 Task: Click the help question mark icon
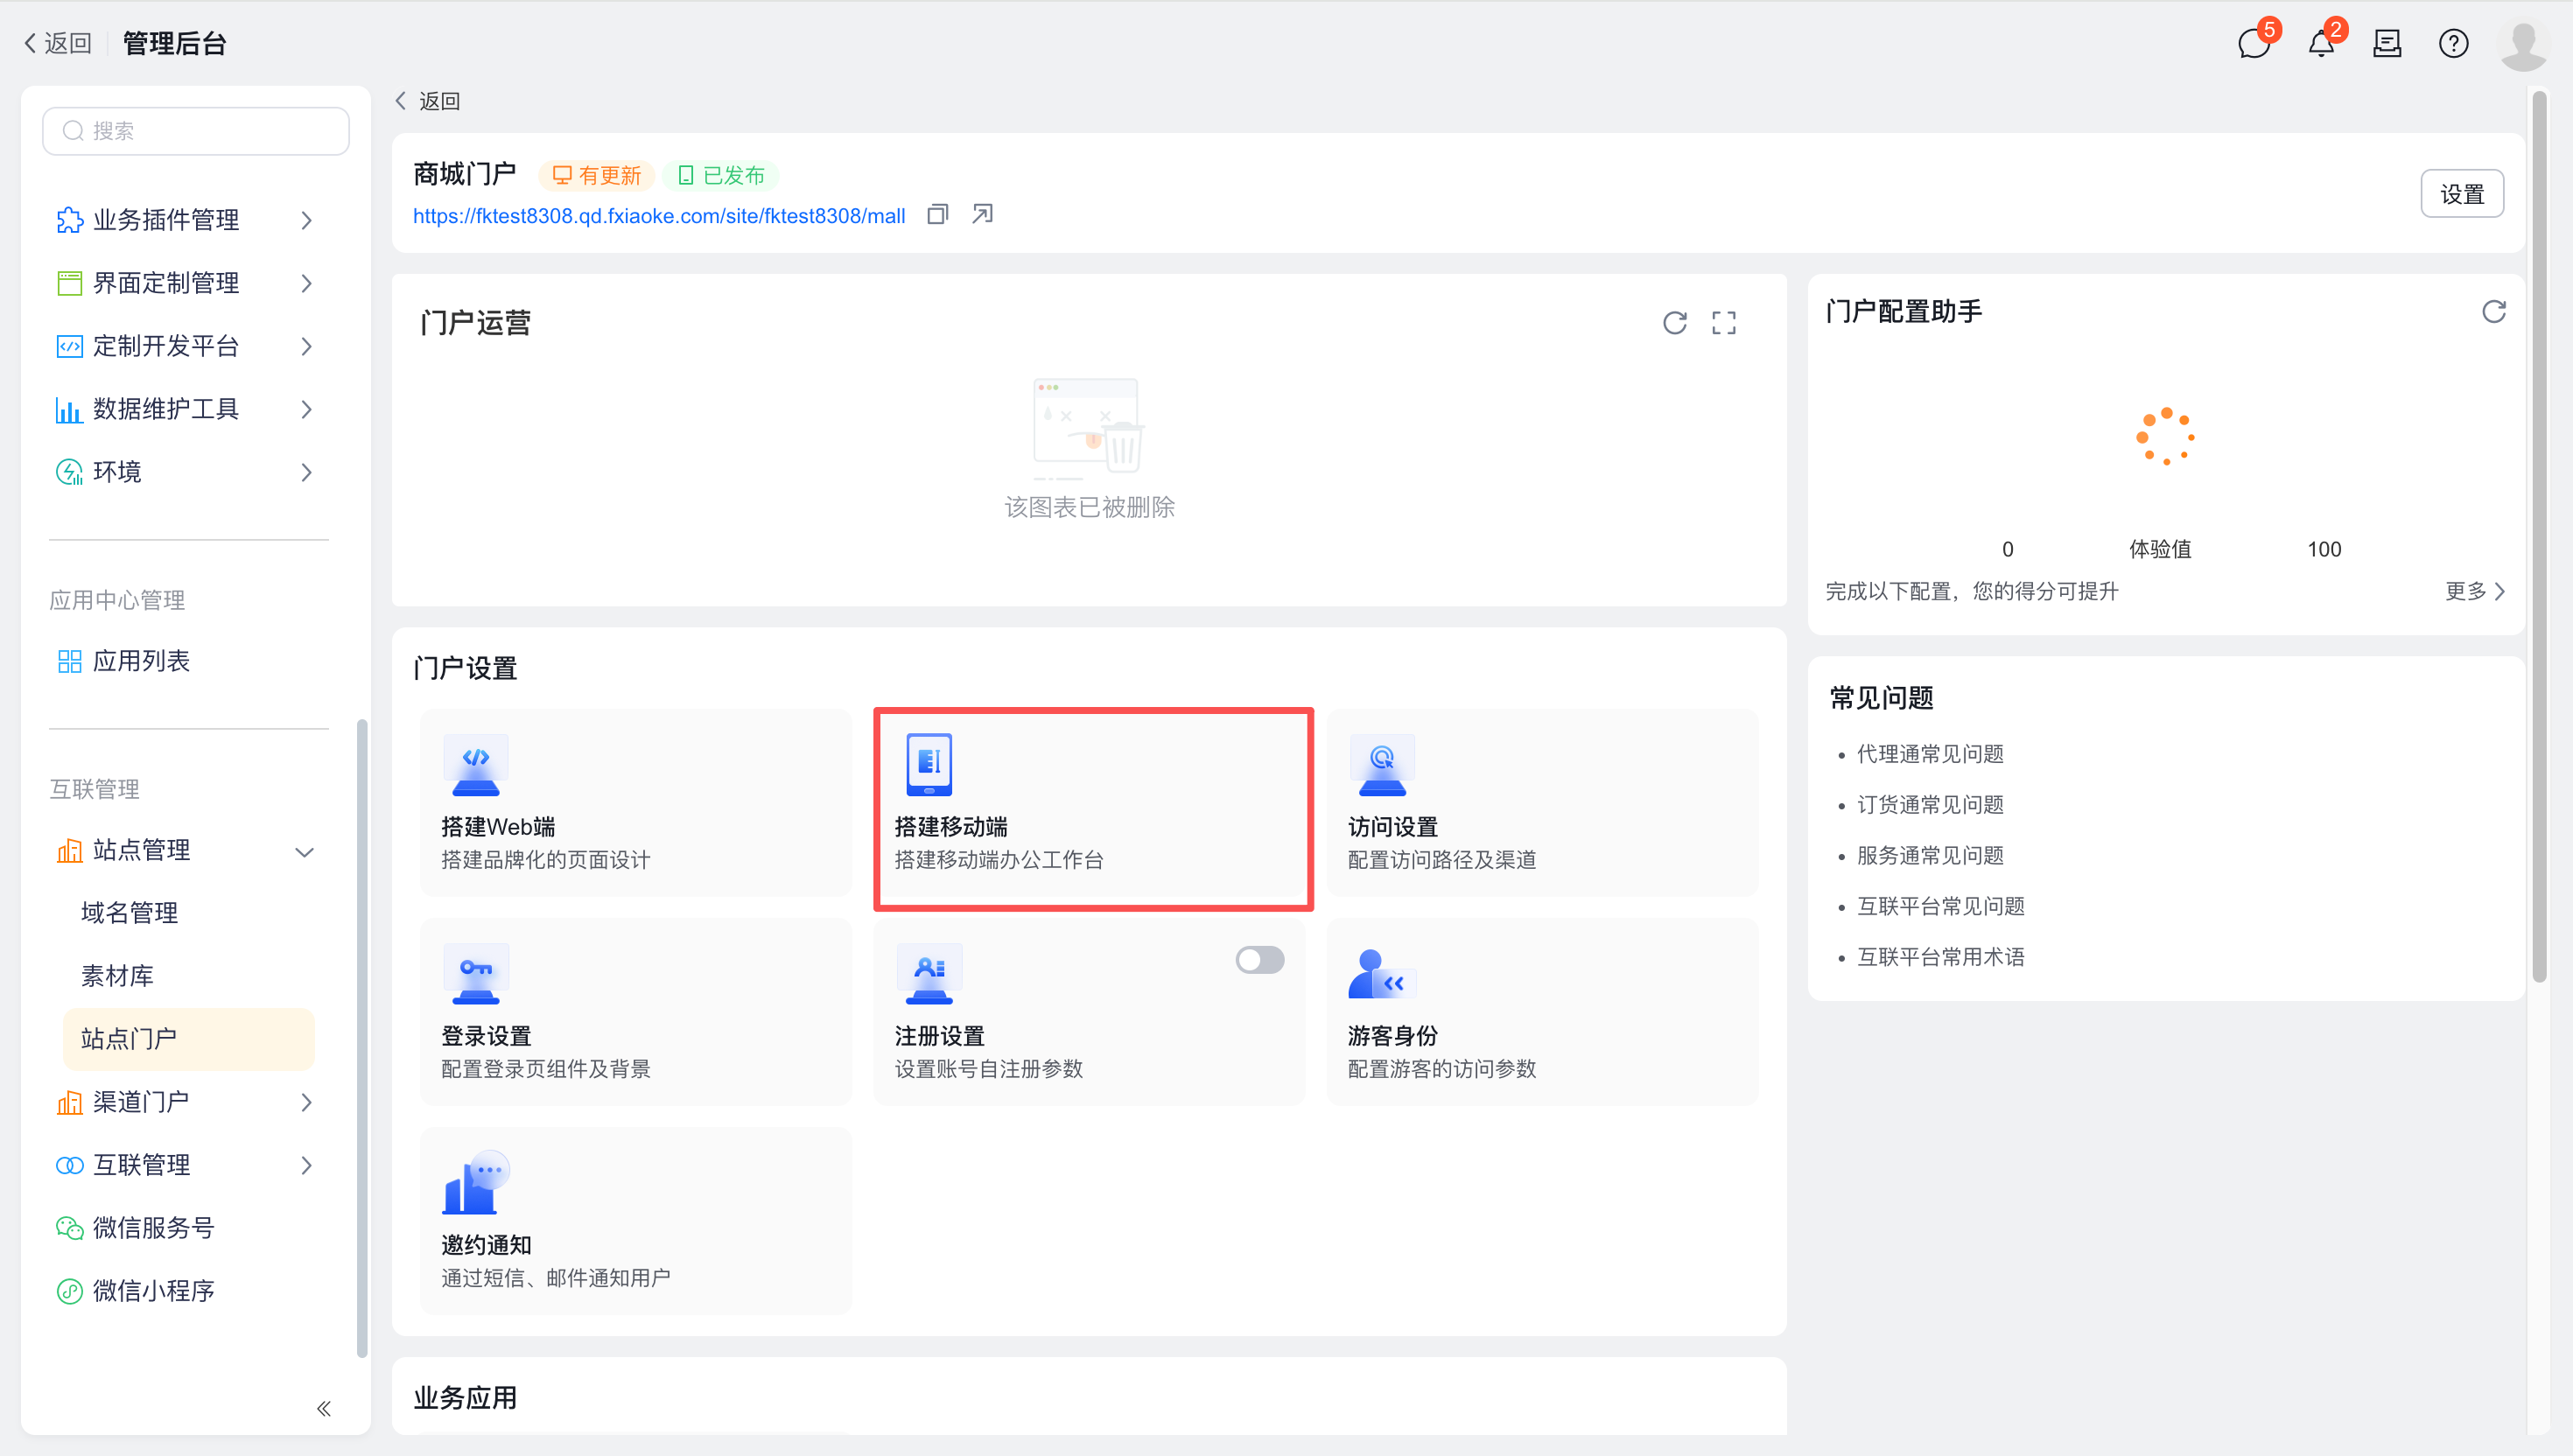click(x=2453, y=44)
